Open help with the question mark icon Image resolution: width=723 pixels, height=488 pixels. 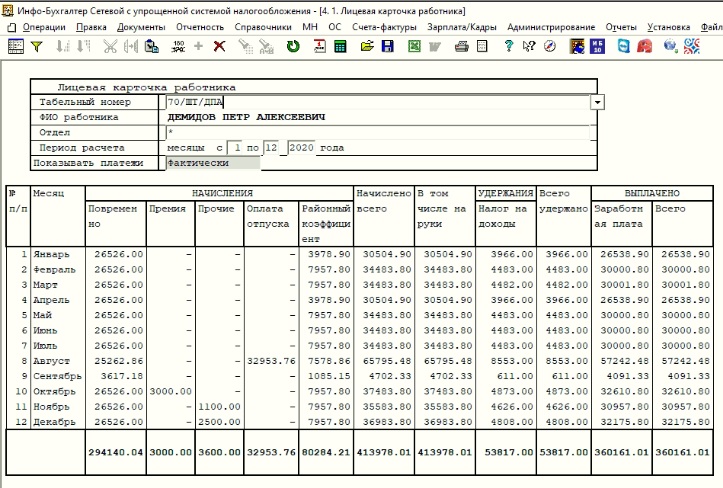tap(508, 46)
